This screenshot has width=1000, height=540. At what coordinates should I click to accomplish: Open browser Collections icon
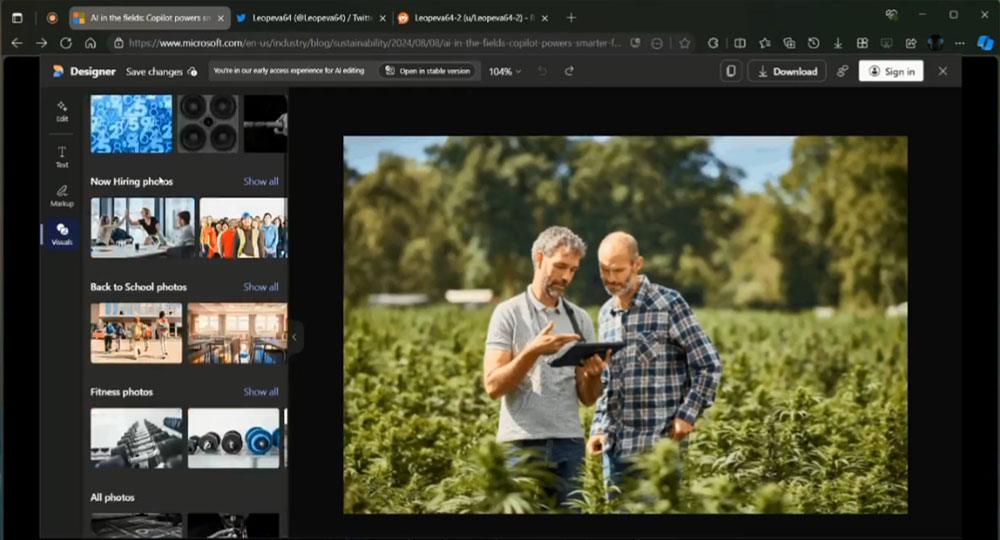coord(789,43)
